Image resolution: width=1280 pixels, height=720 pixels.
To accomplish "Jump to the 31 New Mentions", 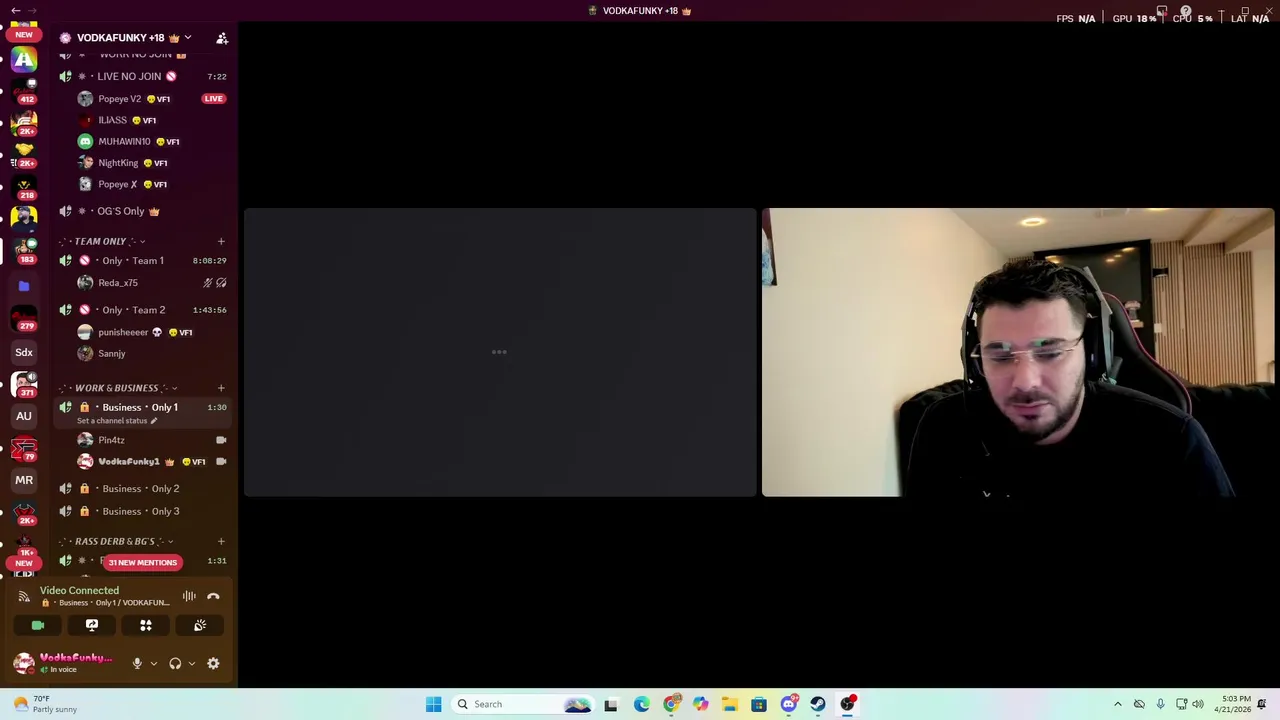I will (142, 562).
